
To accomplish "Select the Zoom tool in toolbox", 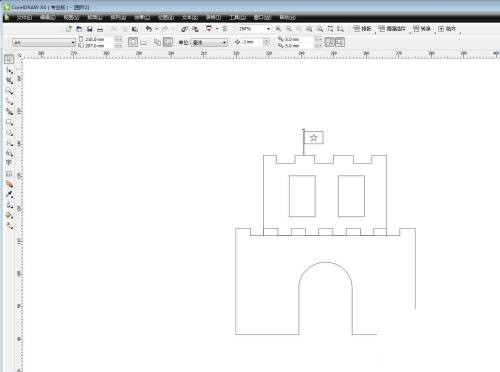I will pos(9,91).
